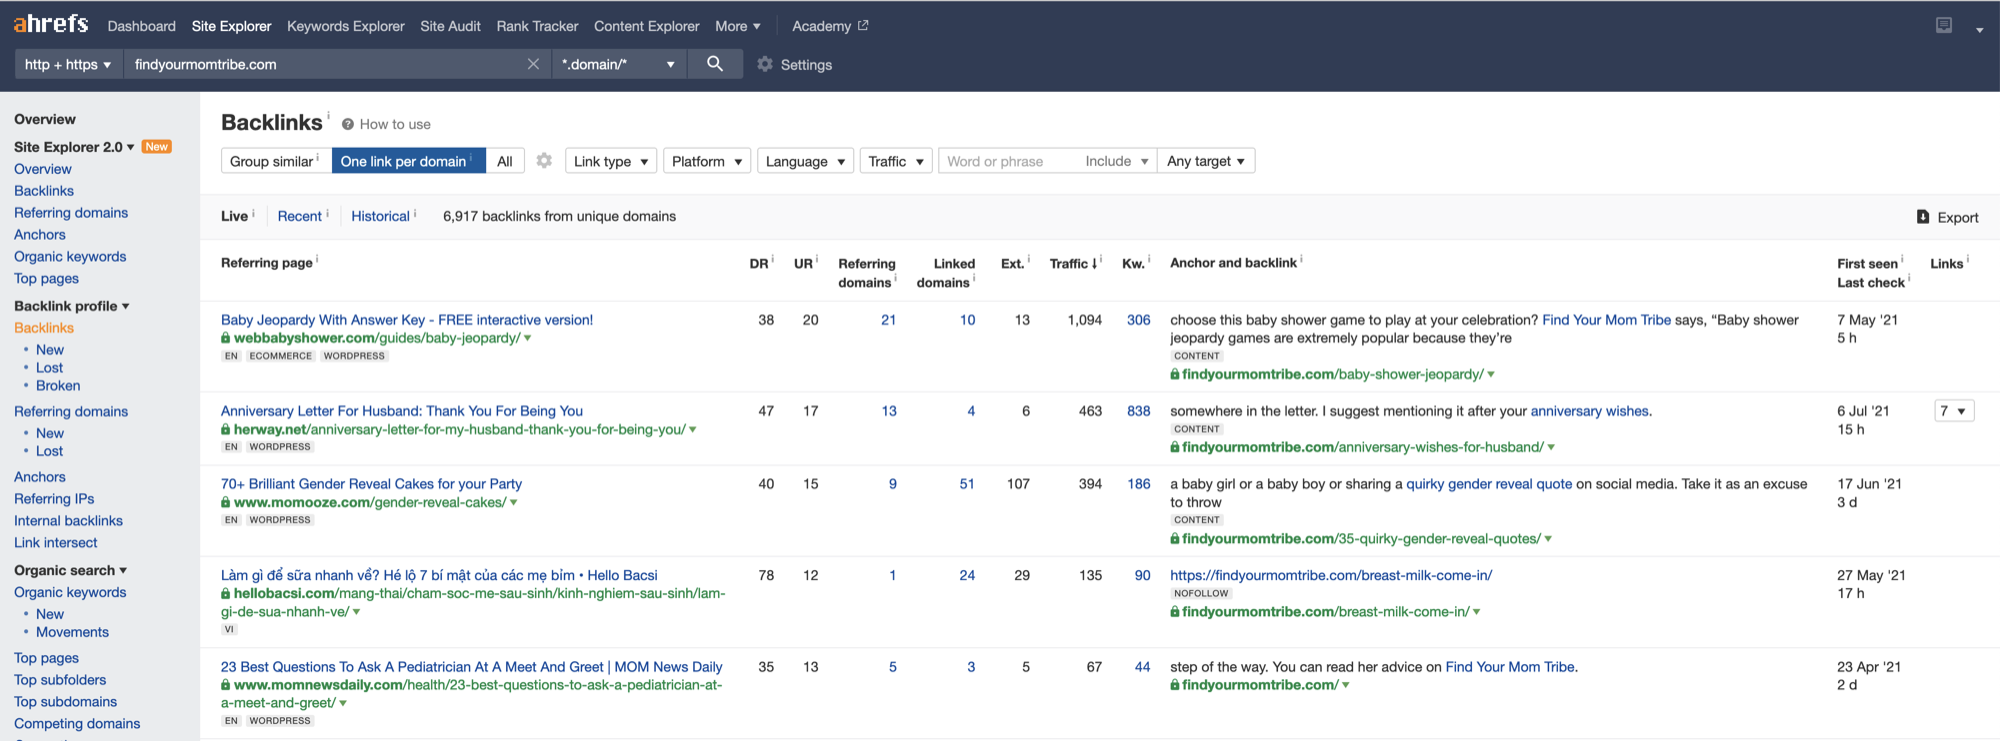Sort the table by the Traffic column
The width and height of the screenshot is (2000, 741).
(x=1074, y=263)
